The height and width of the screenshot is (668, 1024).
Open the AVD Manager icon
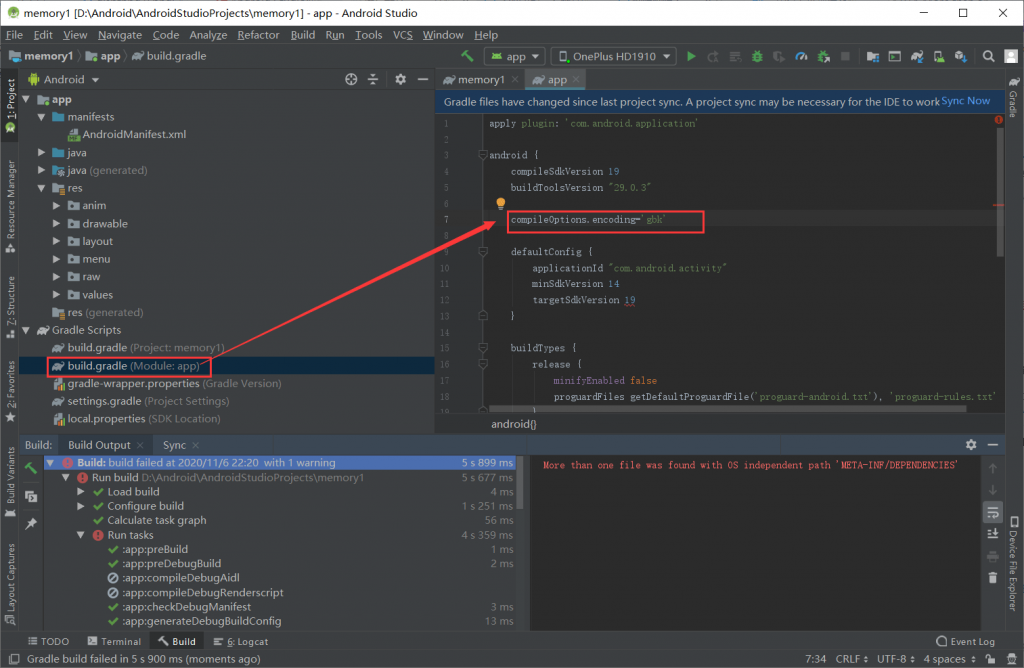tap(938, 57)
